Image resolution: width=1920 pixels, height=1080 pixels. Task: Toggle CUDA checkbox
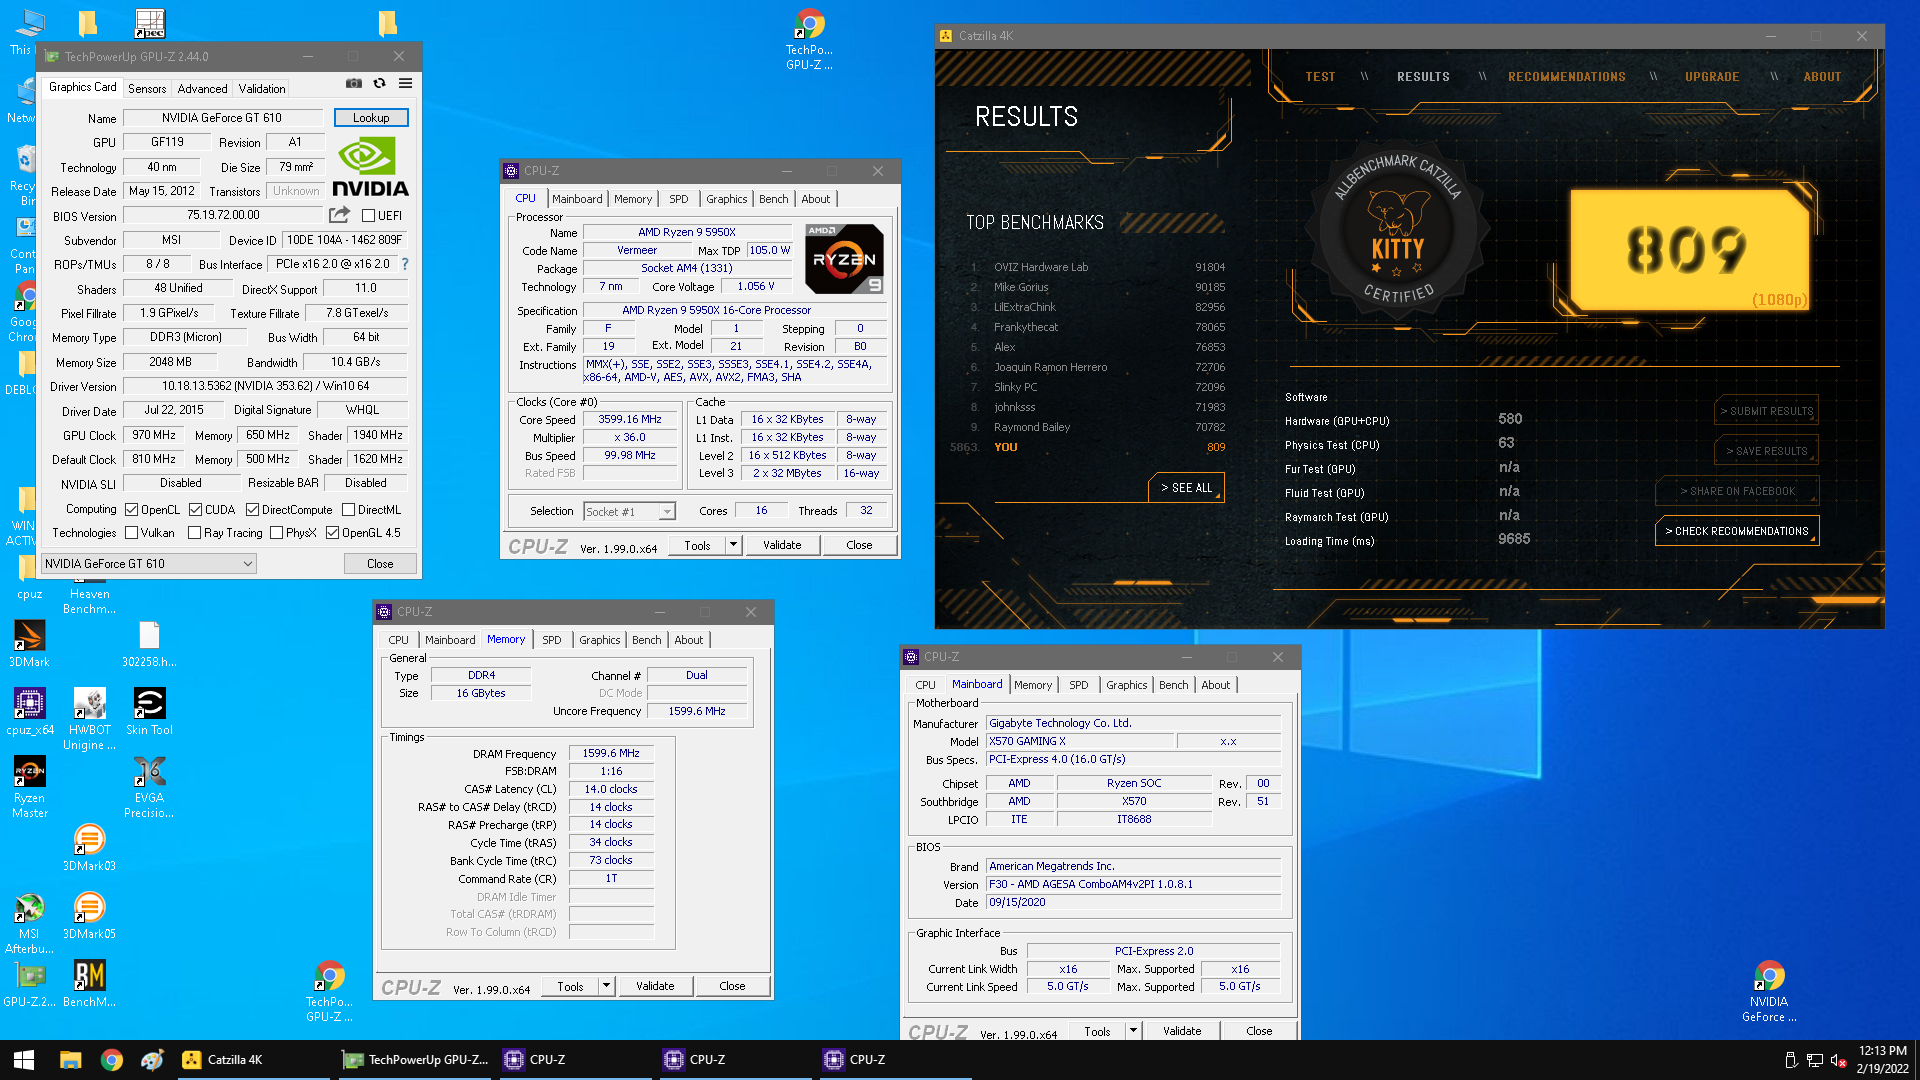pyautogui.click(x=195, y=510)
